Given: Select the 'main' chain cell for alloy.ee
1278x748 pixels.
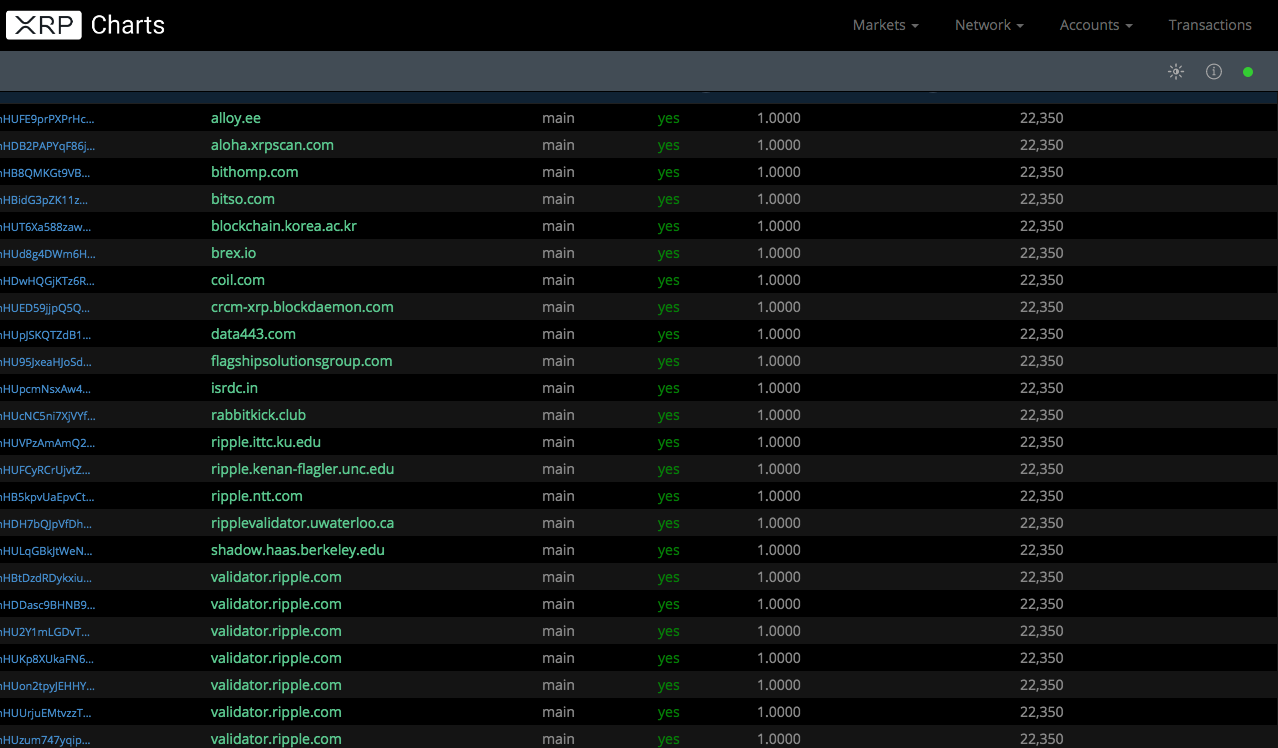Looking at the screenshot, I should pyautogui.click(x=558, y=118).
